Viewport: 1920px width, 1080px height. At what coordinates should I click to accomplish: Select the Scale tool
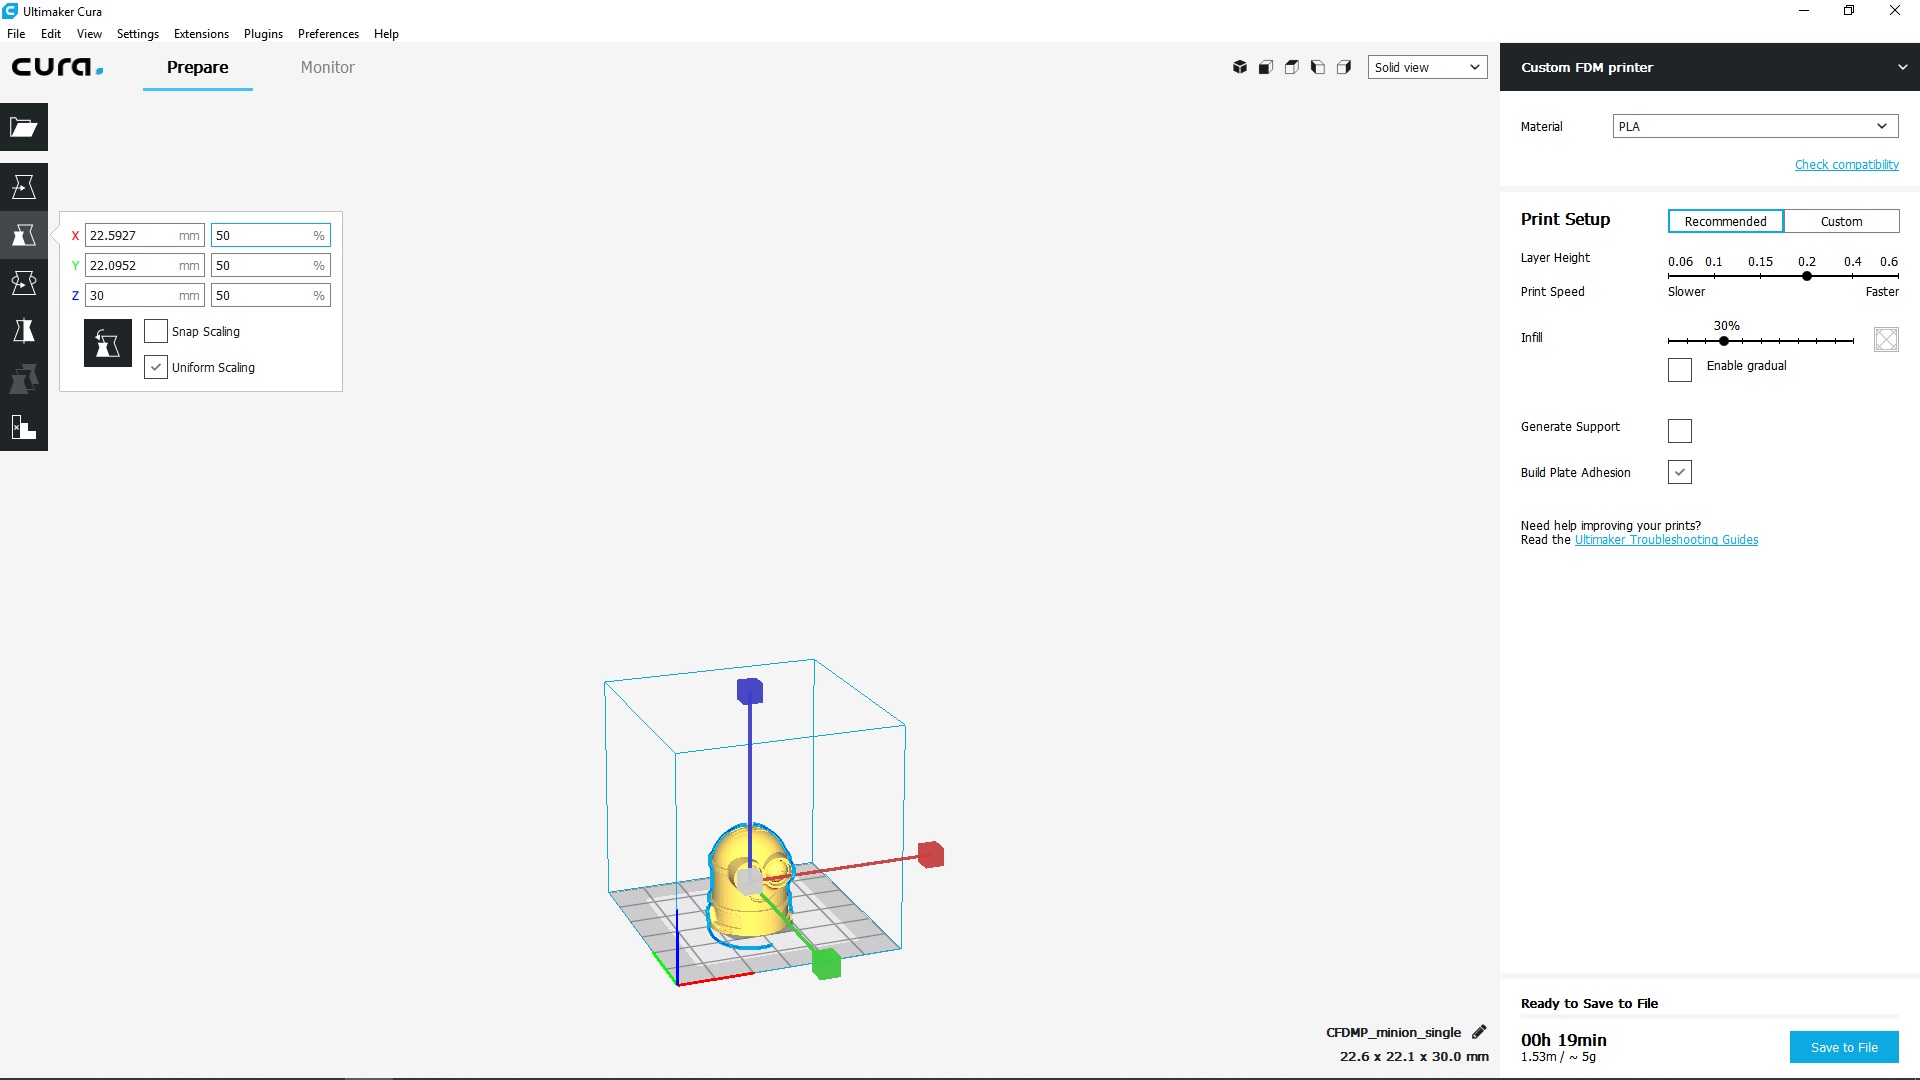pyautogui.click(x=23, y=235)
